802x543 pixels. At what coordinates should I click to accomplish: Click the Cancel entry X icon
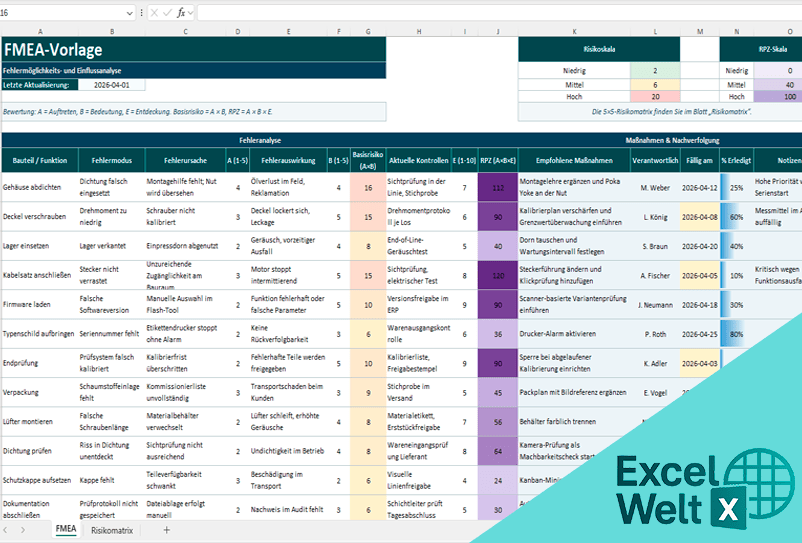[x=154, y=13]
